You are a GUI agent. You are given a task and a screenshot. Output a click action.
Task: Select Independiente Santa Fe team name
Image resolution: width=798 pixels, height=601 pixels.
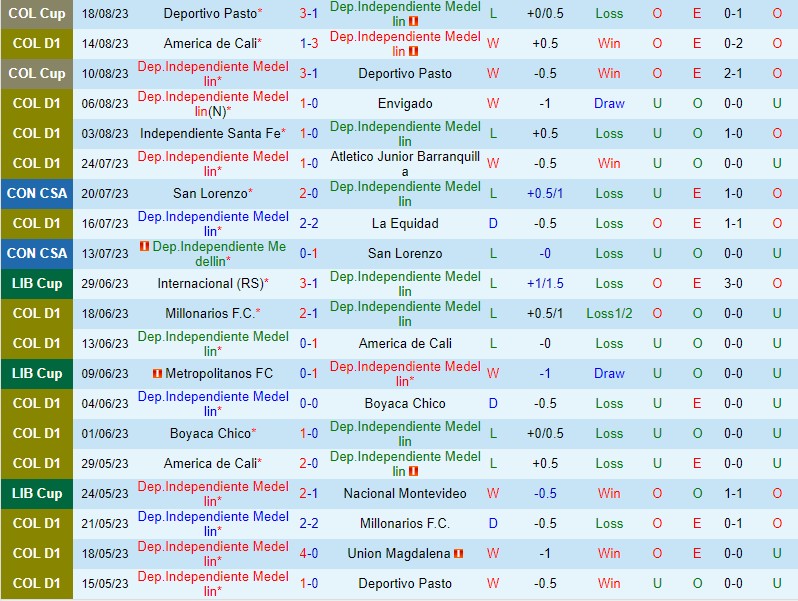[210, 134]
